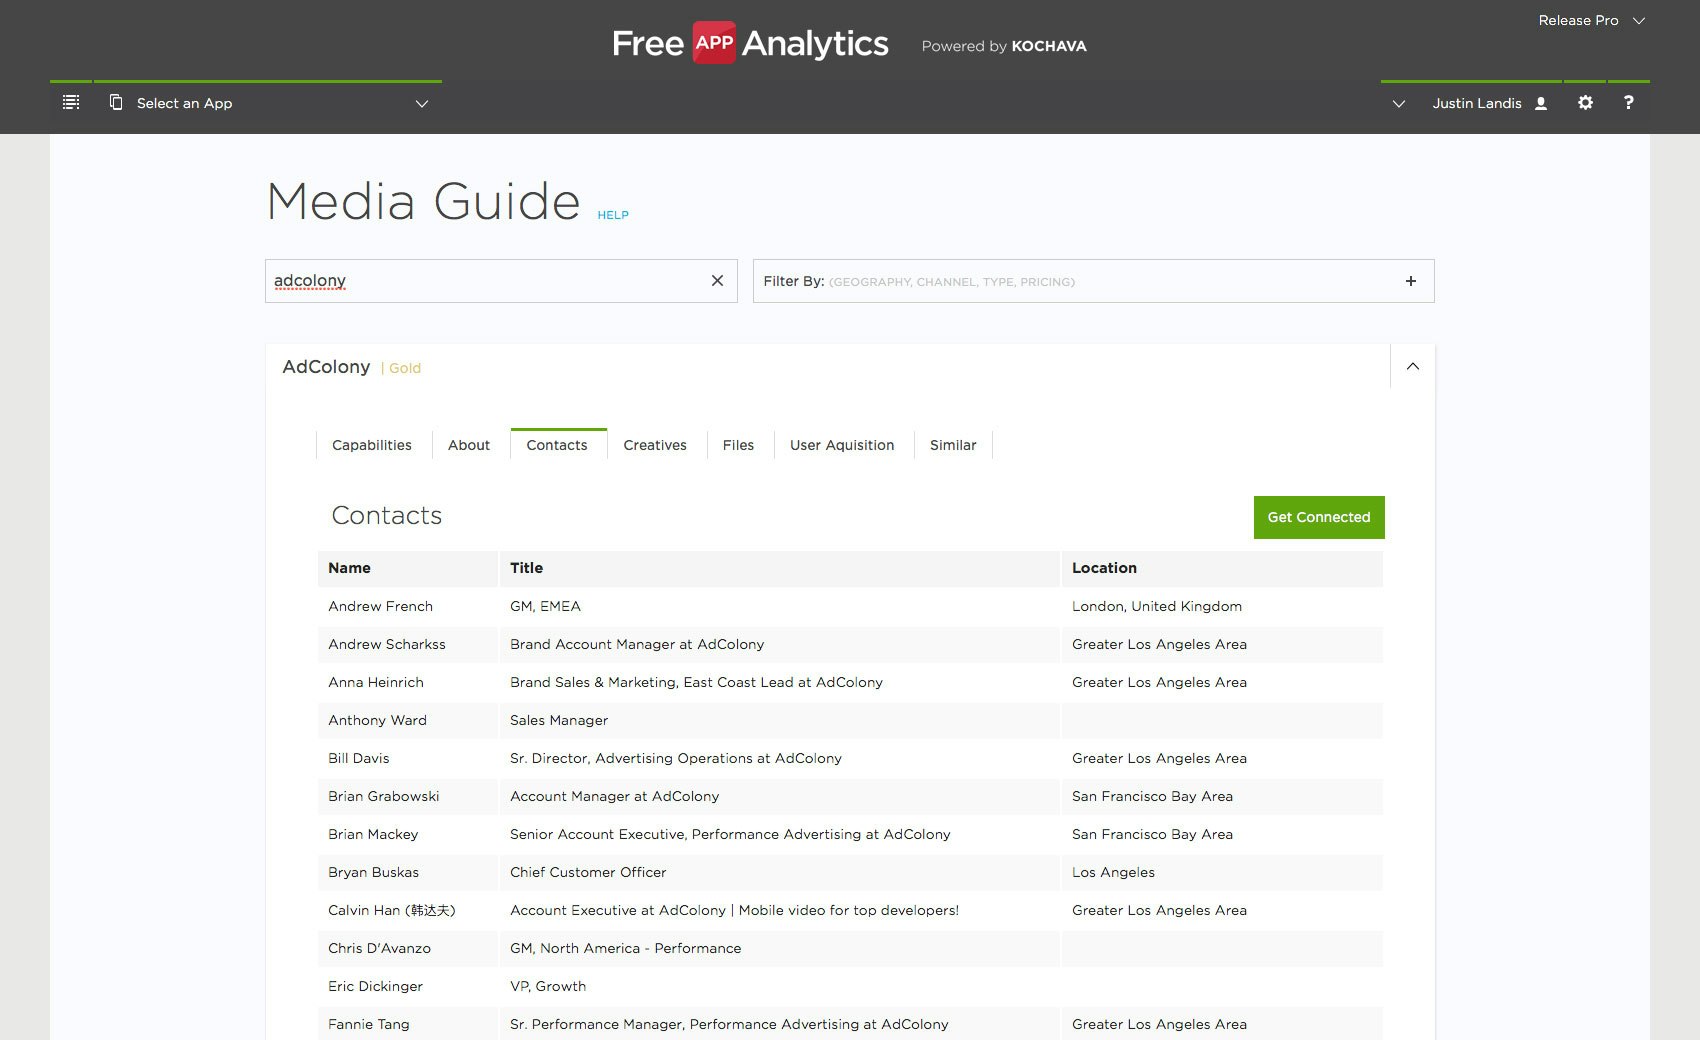Image resolution: width=1700 pixels, height=1040 pixels.
Task: Open the HELP link beside Media Guide
Action: pyautogui.click(x=613, y=215)
